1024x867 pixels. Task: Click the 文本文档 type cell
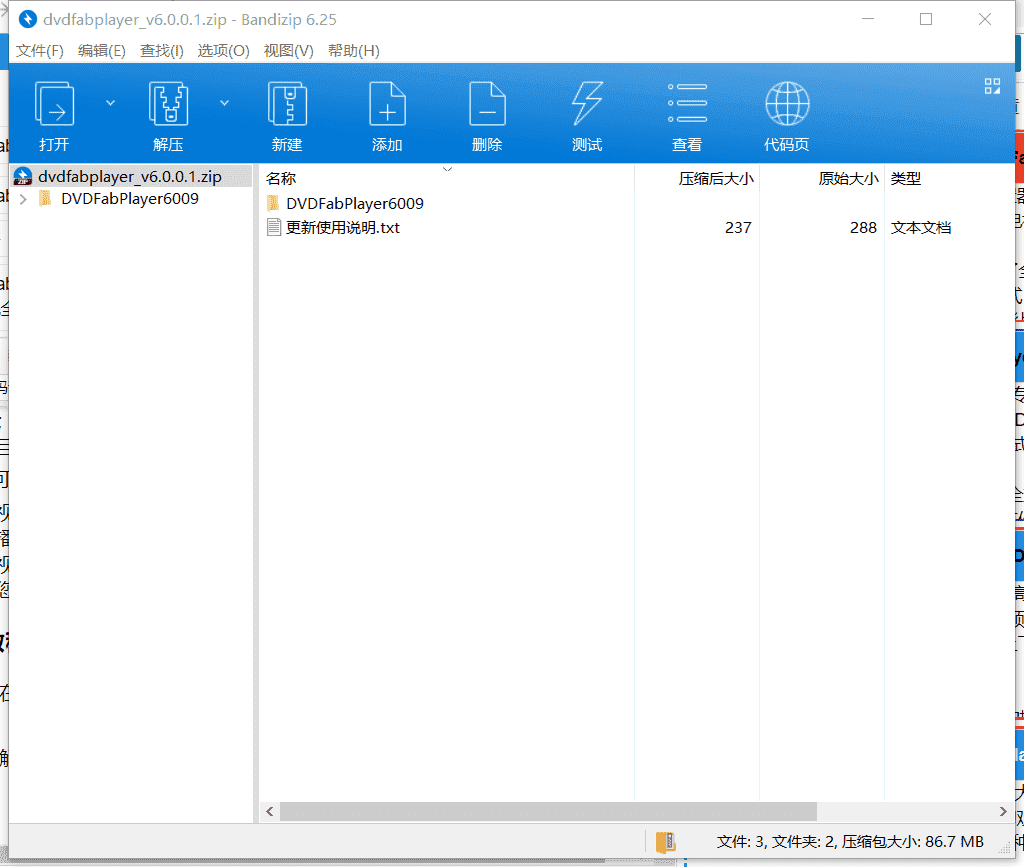921,227
